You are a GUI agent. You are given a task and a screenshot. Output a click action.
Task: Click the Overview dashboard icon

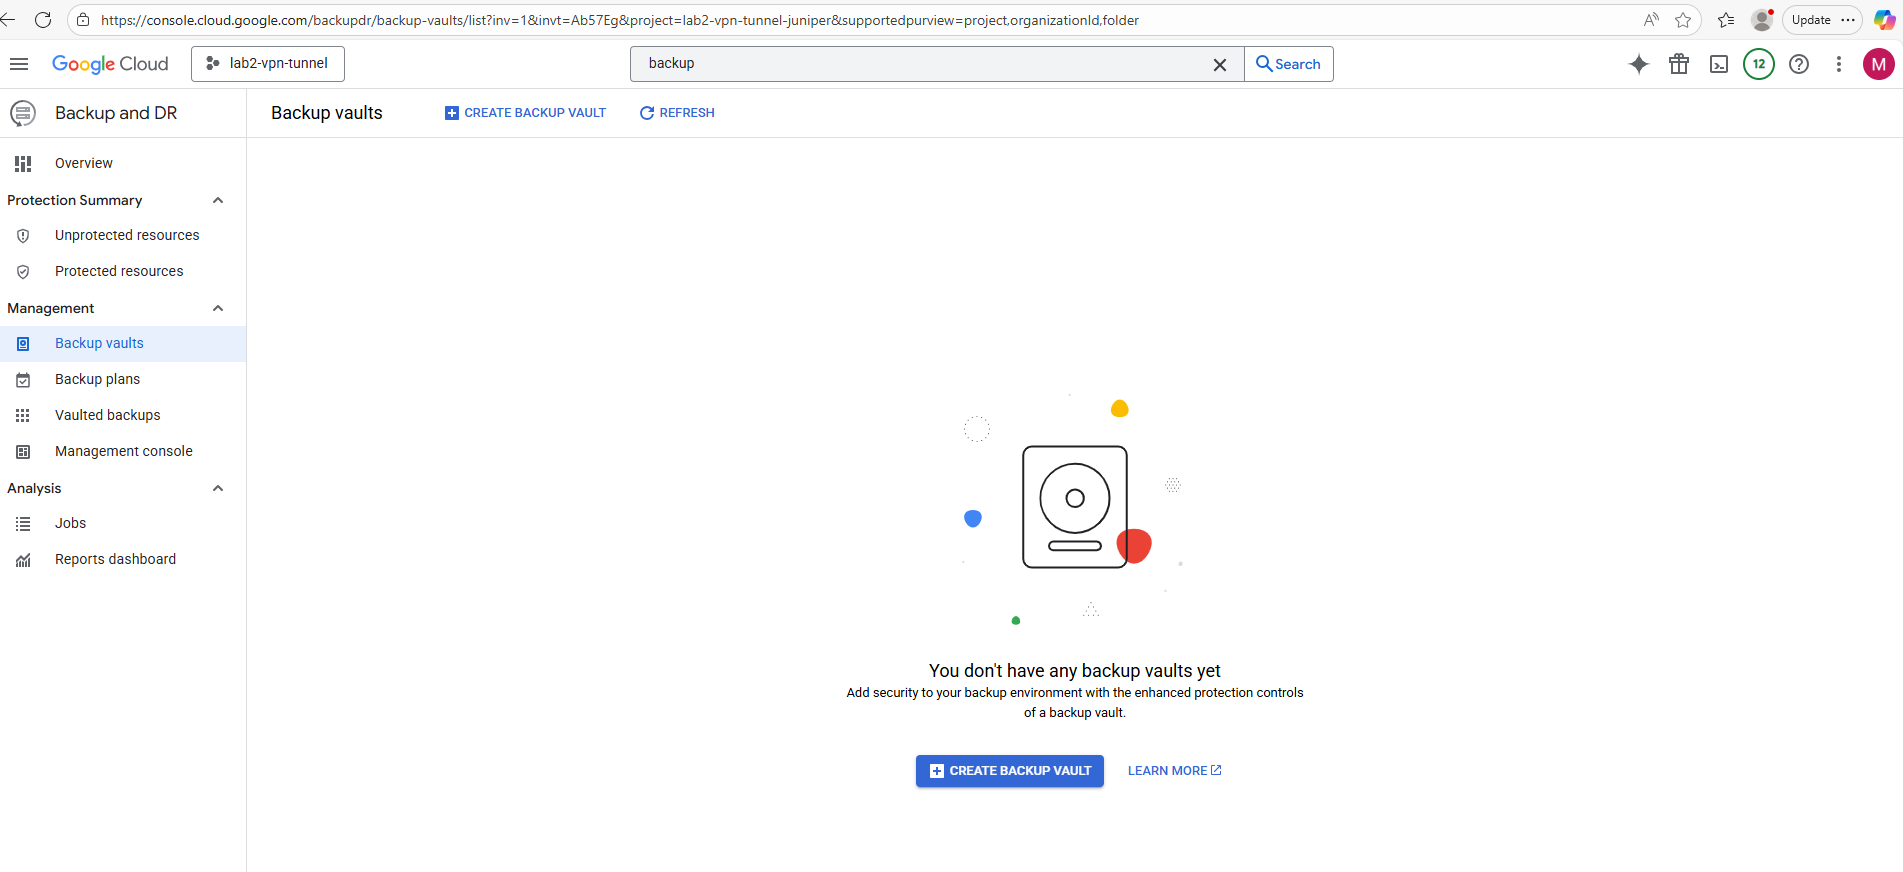(x=23, y=163)
